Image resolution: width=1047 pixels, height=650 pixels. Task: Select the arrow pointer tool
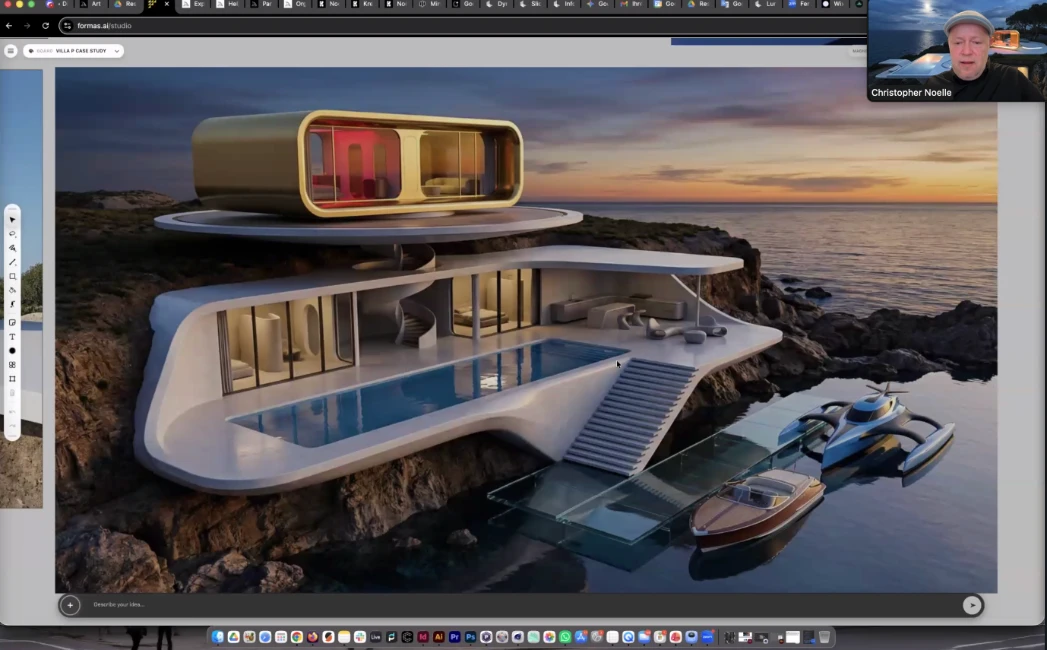point(12,219)
